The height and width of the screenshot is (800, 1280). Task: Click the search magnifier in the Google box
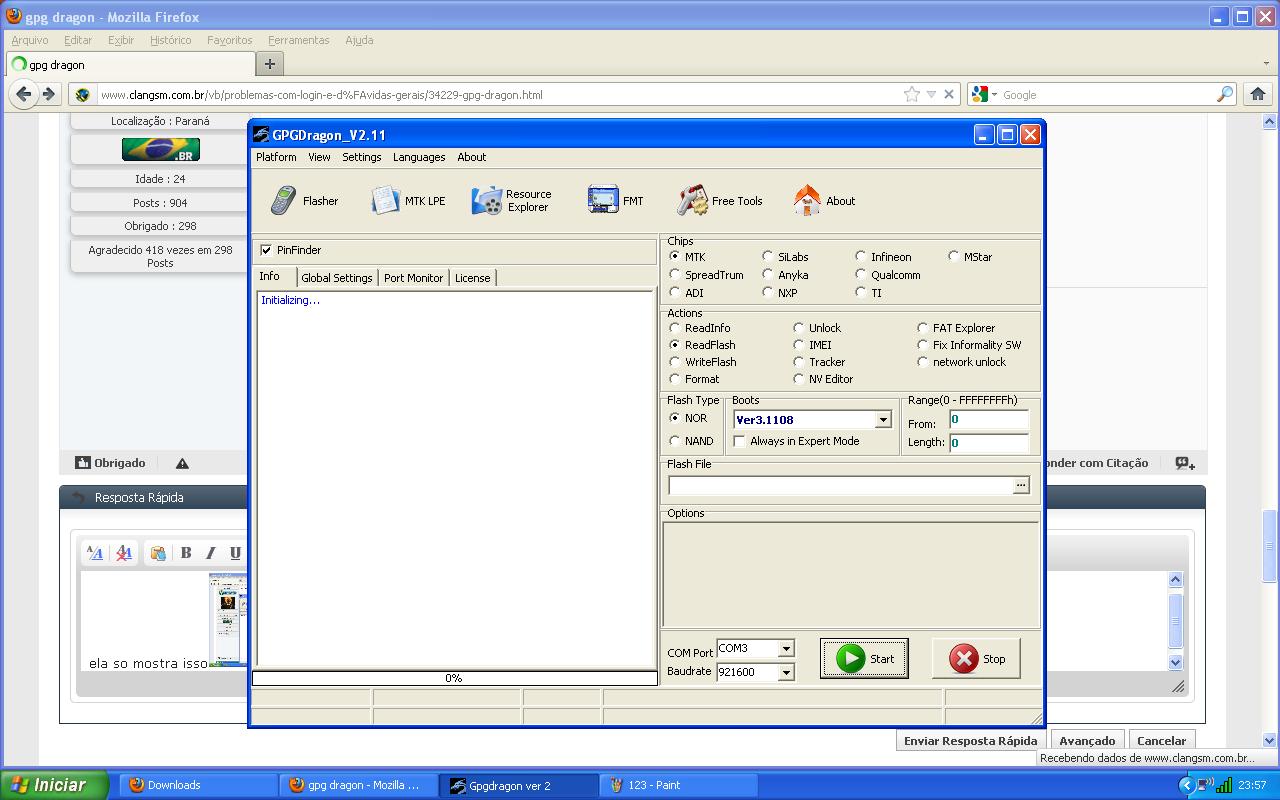point(1225,94)
